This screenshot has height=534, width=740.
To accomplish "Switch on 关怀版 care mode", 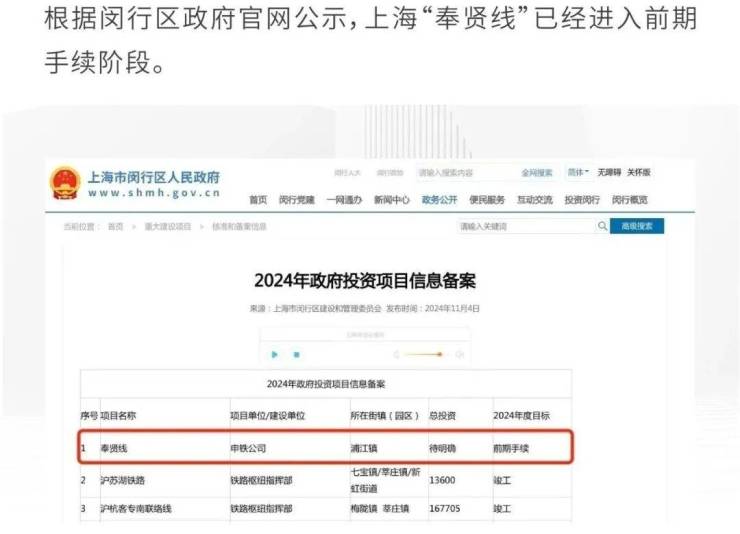I will (x=639, y=173).
